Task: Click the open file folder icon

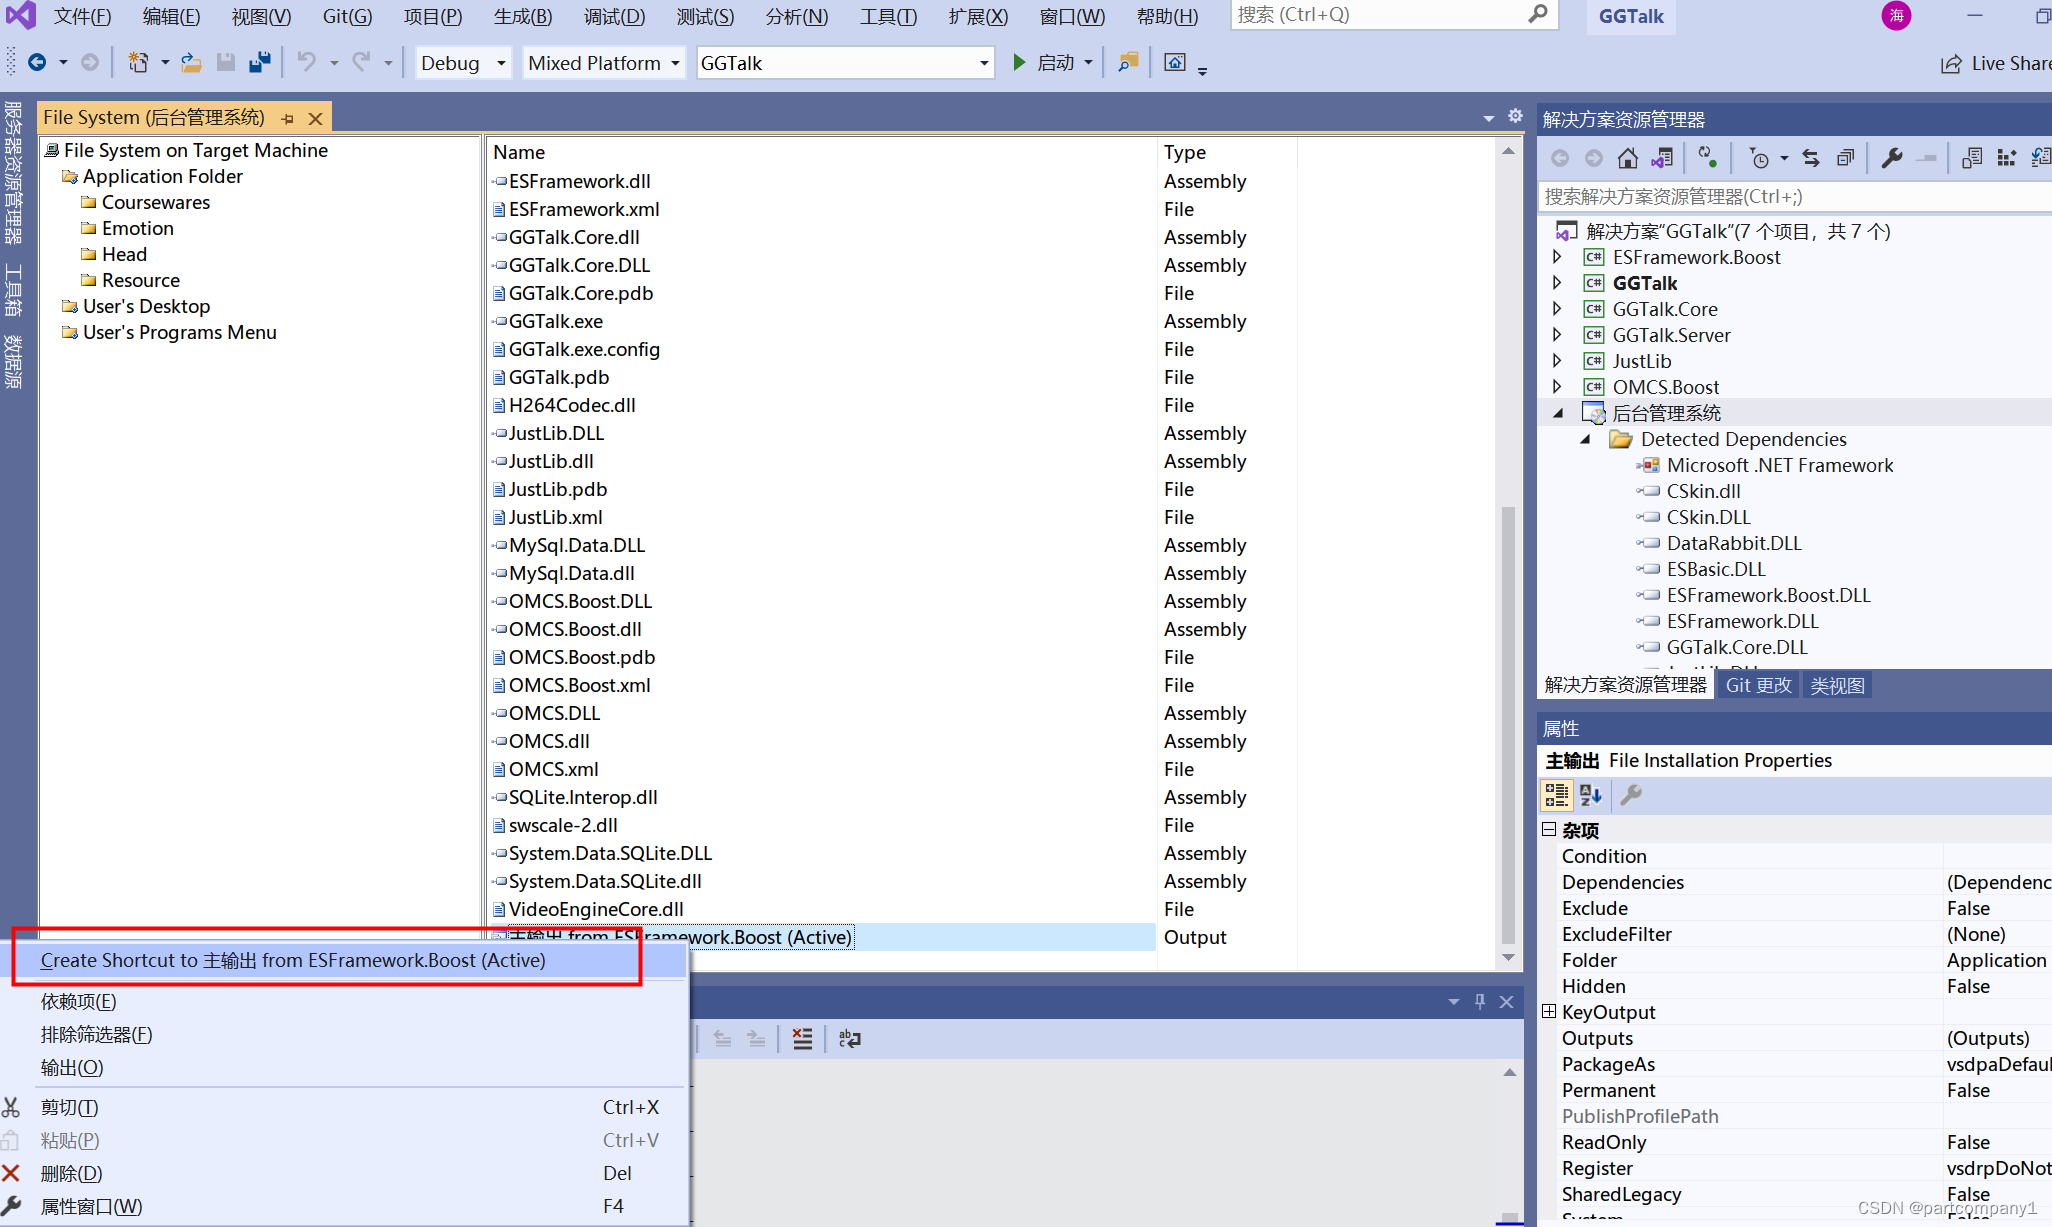Action: [191, 63]
